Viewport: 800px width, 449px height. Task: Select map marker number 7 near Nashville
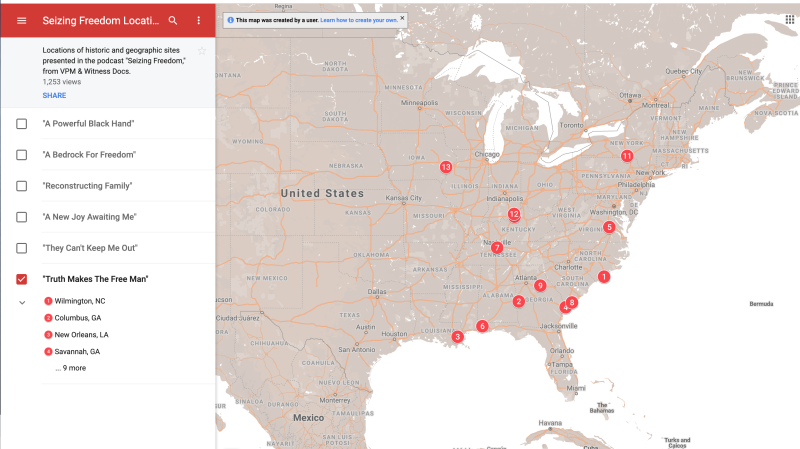pyautogui.click(x=496, y=248)
